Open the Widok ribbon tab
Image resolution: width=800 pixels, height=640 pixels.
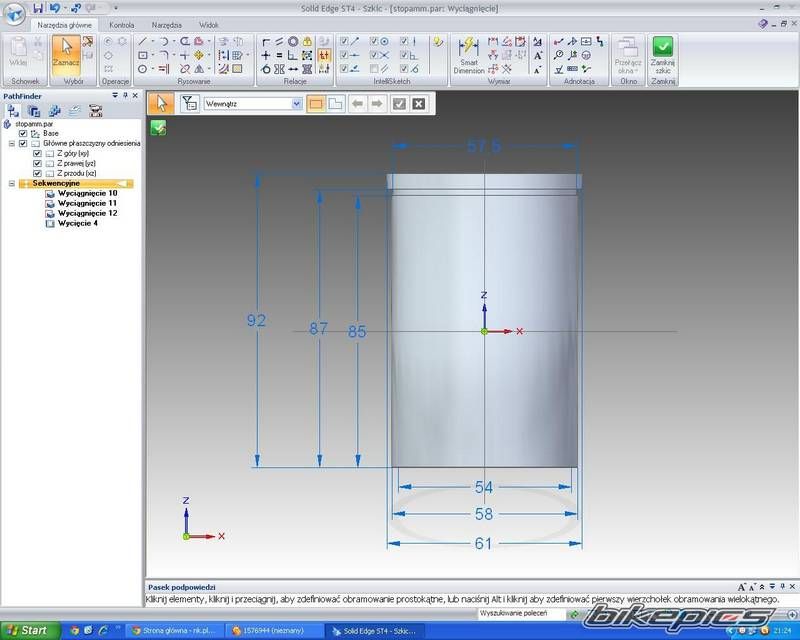[208, 25]
